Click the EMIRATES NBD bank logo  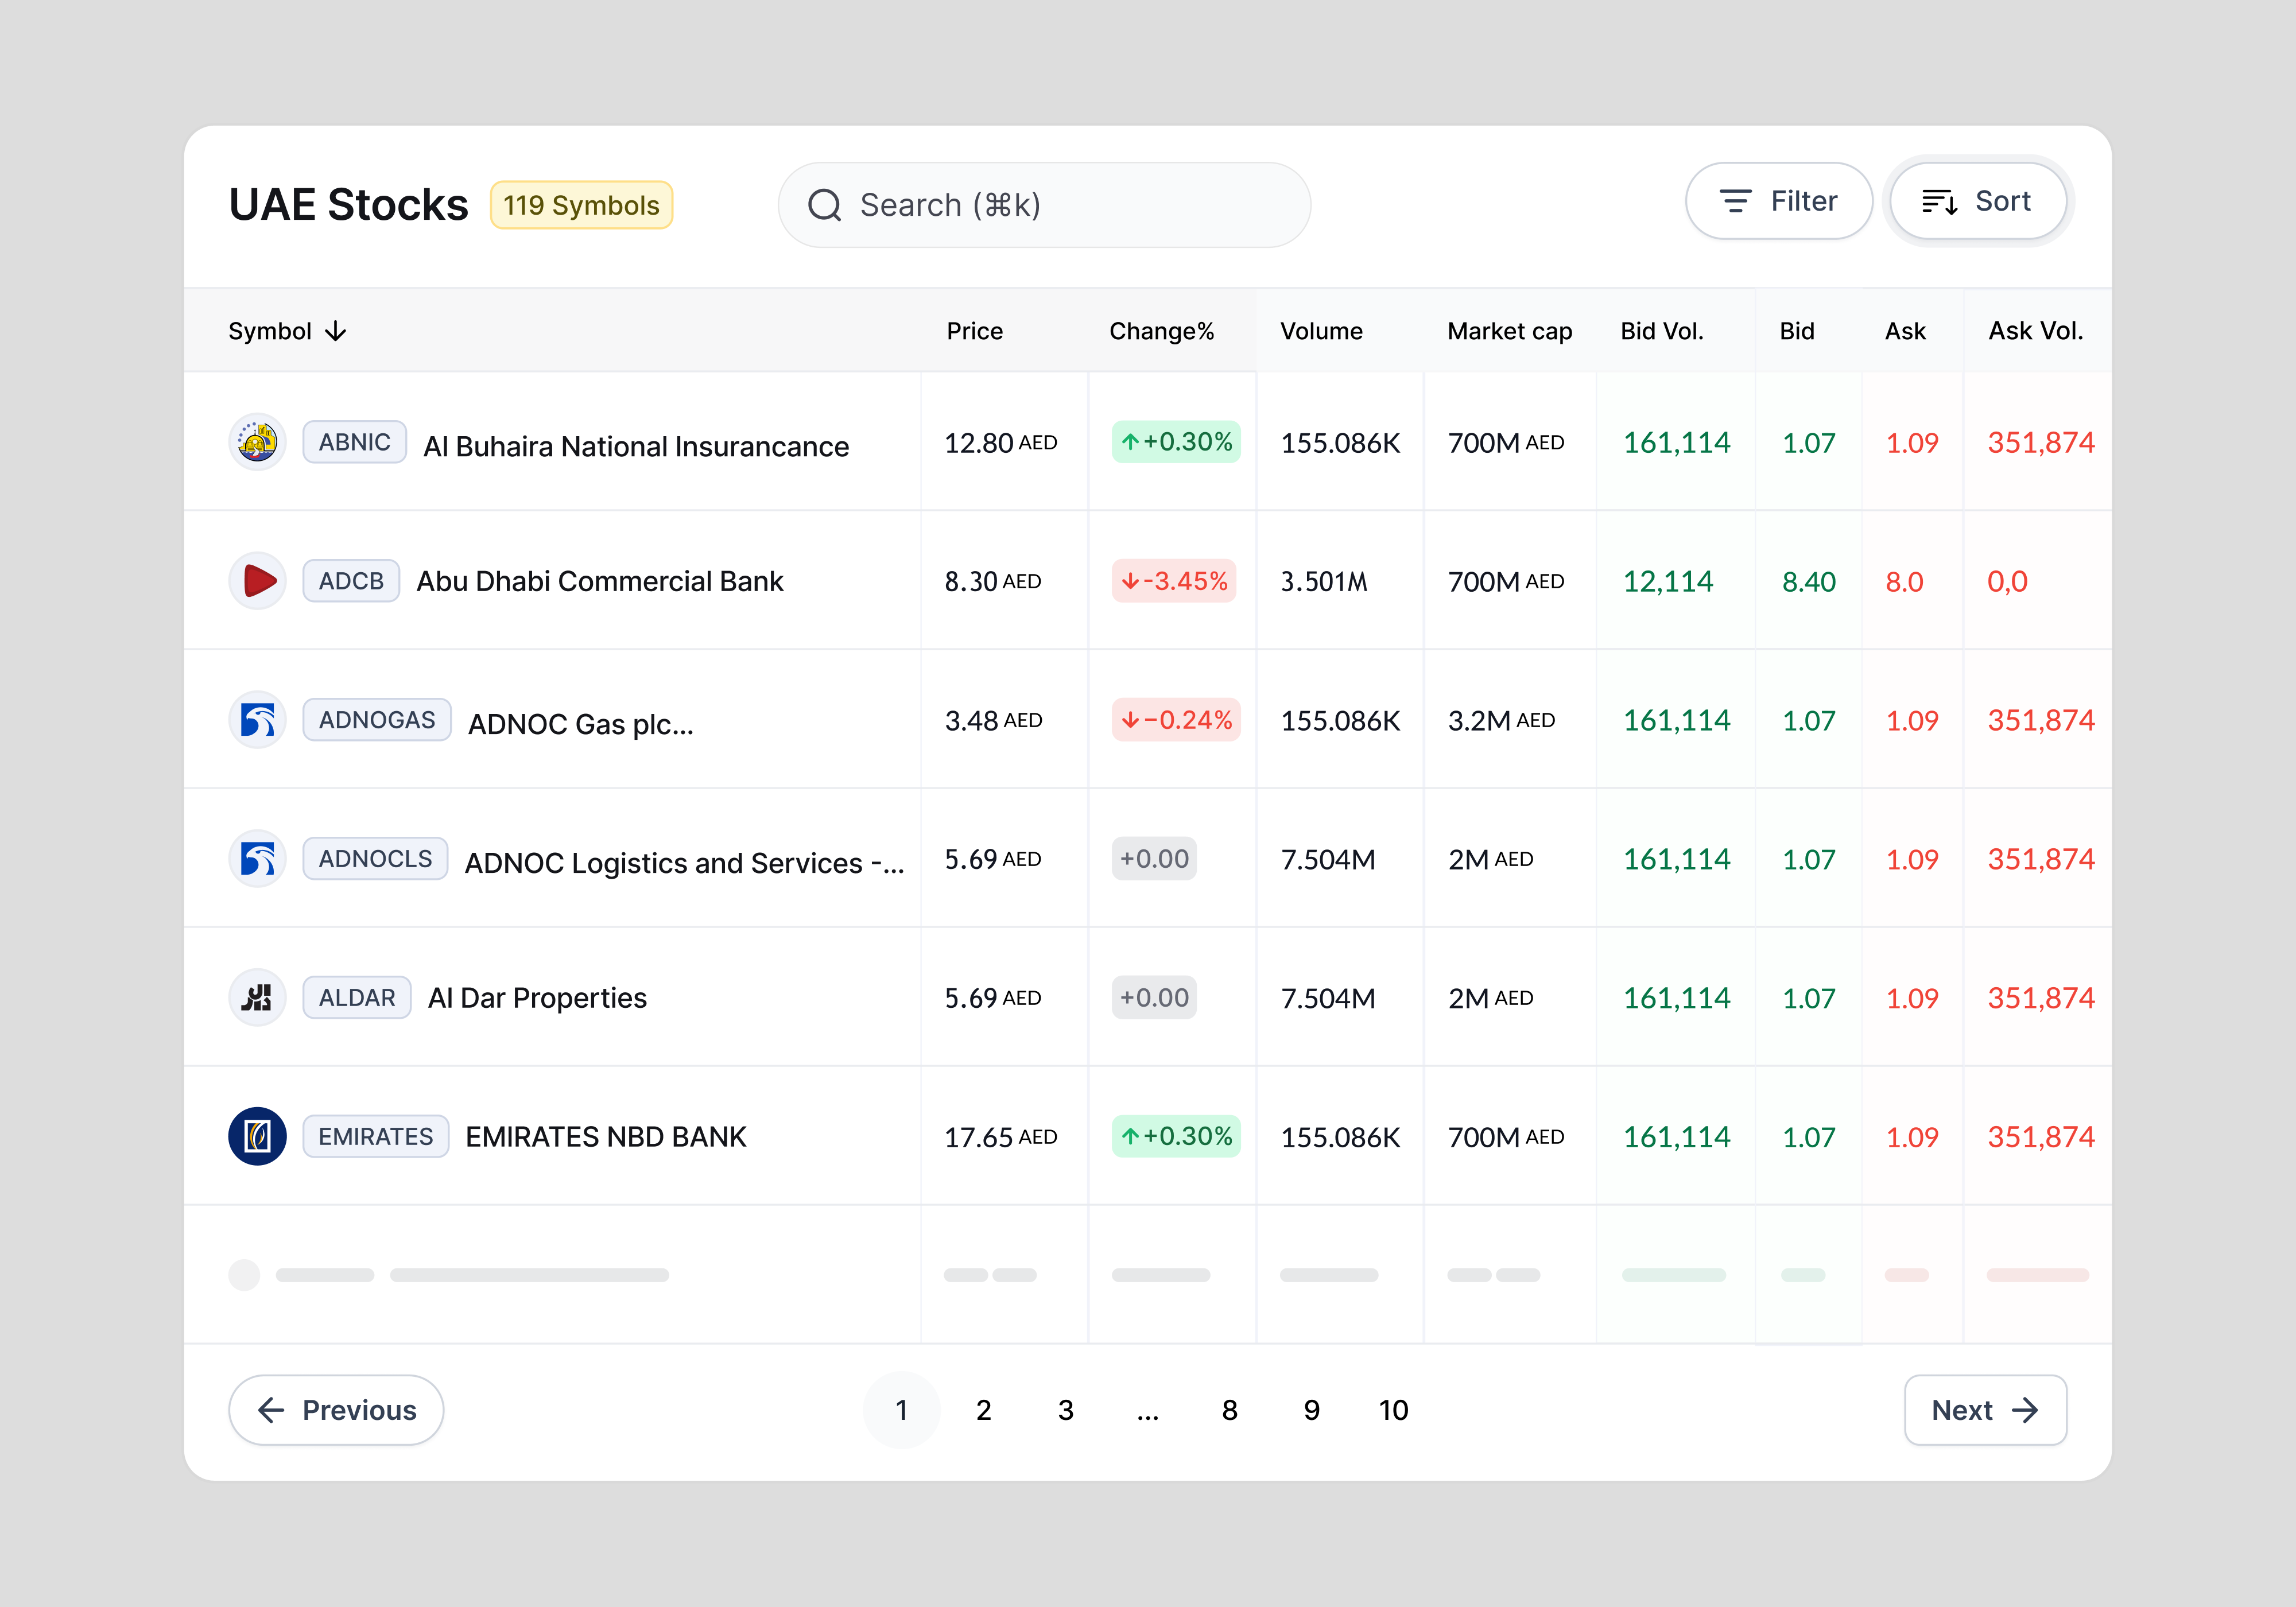pyautogui.click(x=257, y=1136)
